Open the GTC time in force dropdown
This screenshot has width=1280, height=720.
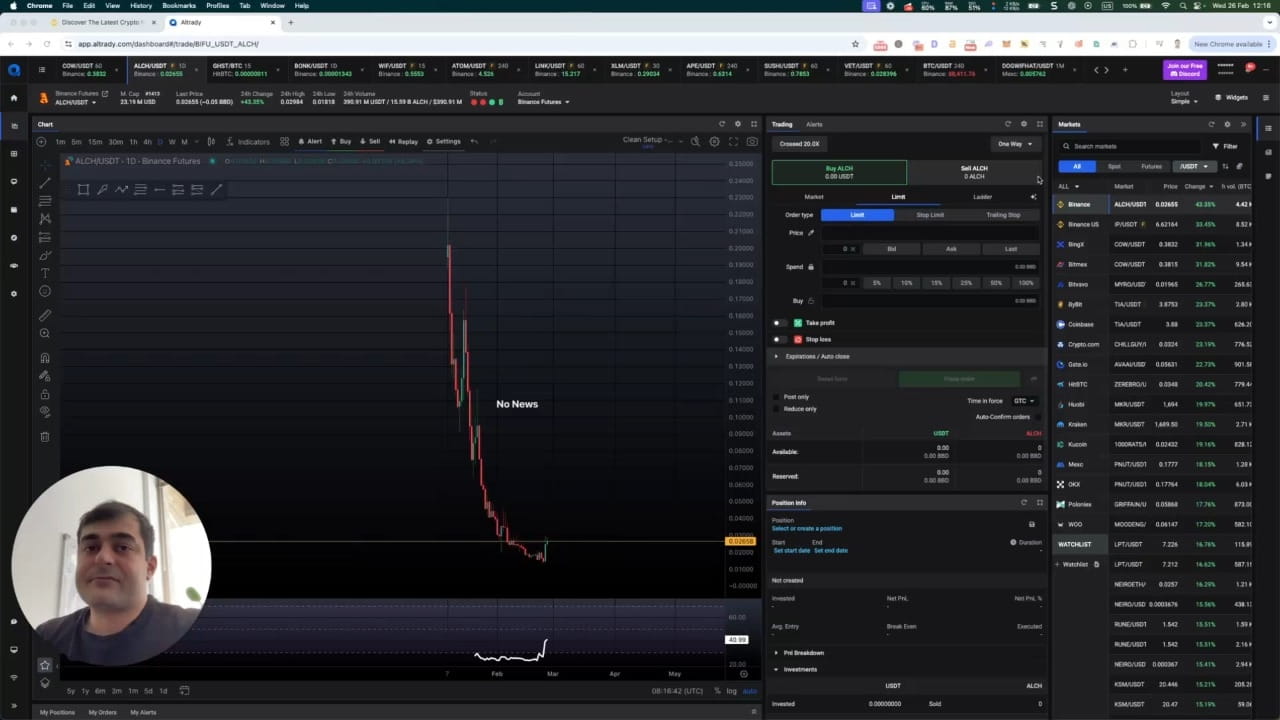pyautogui.click(x=1023, y=401)
